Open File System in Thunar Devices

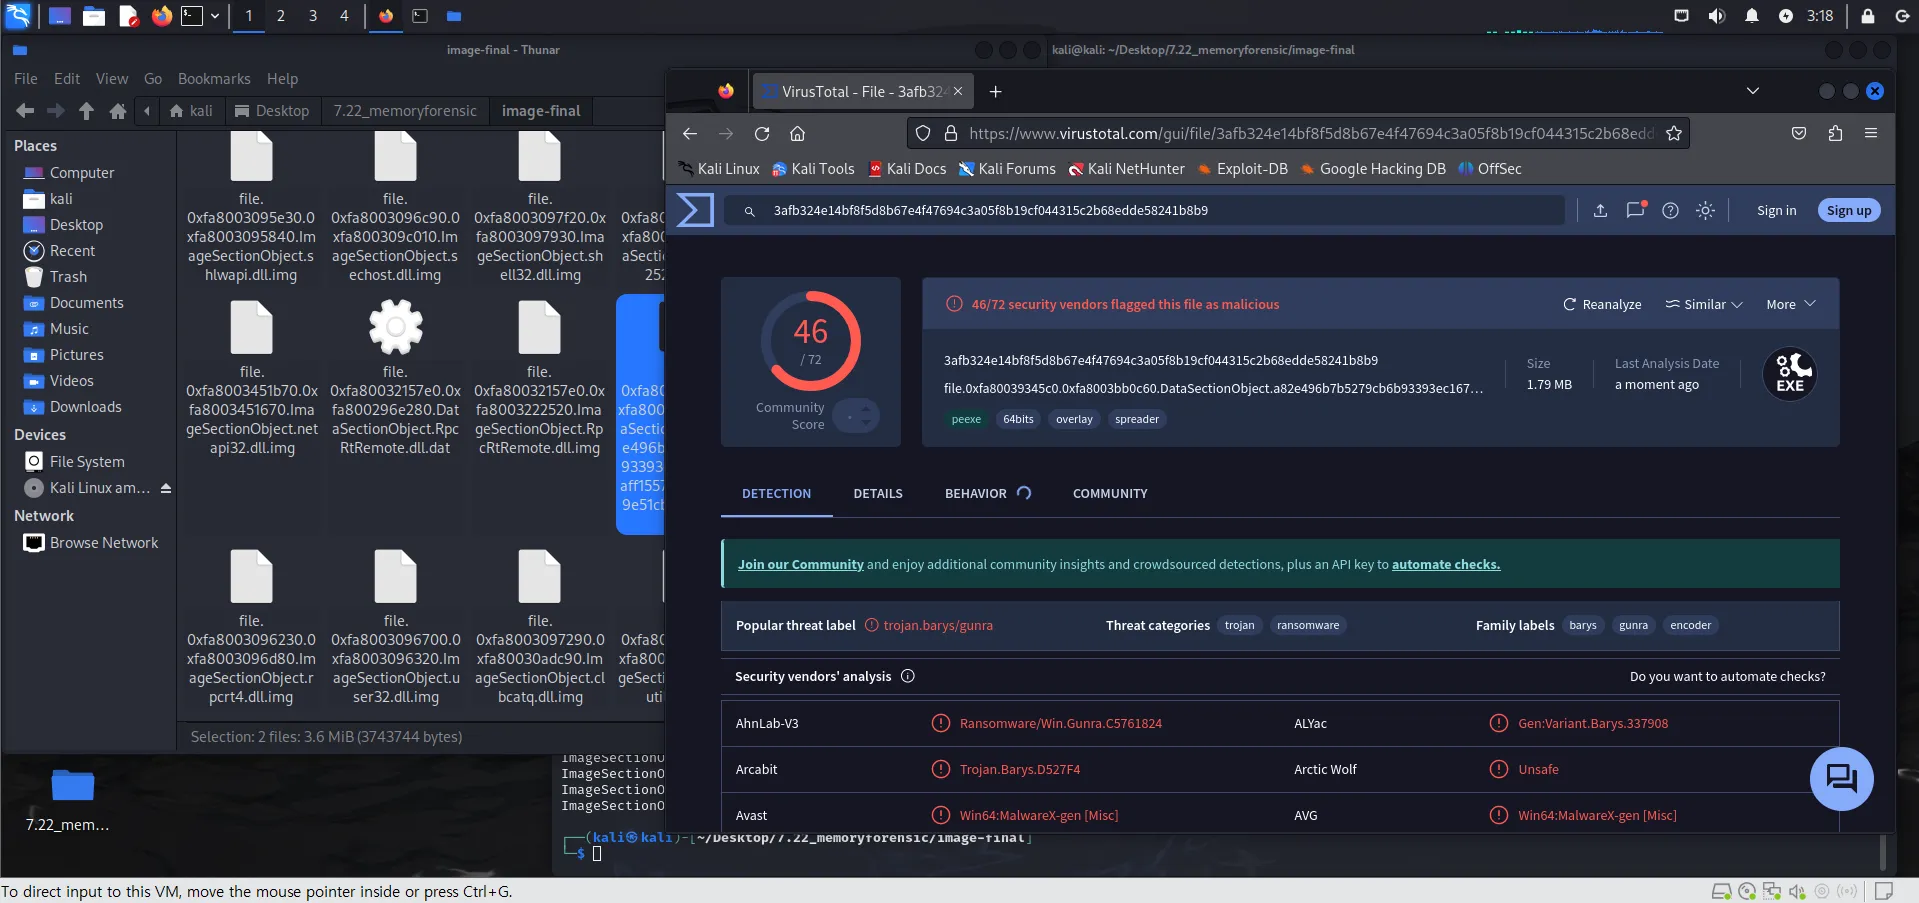[87, 462]
